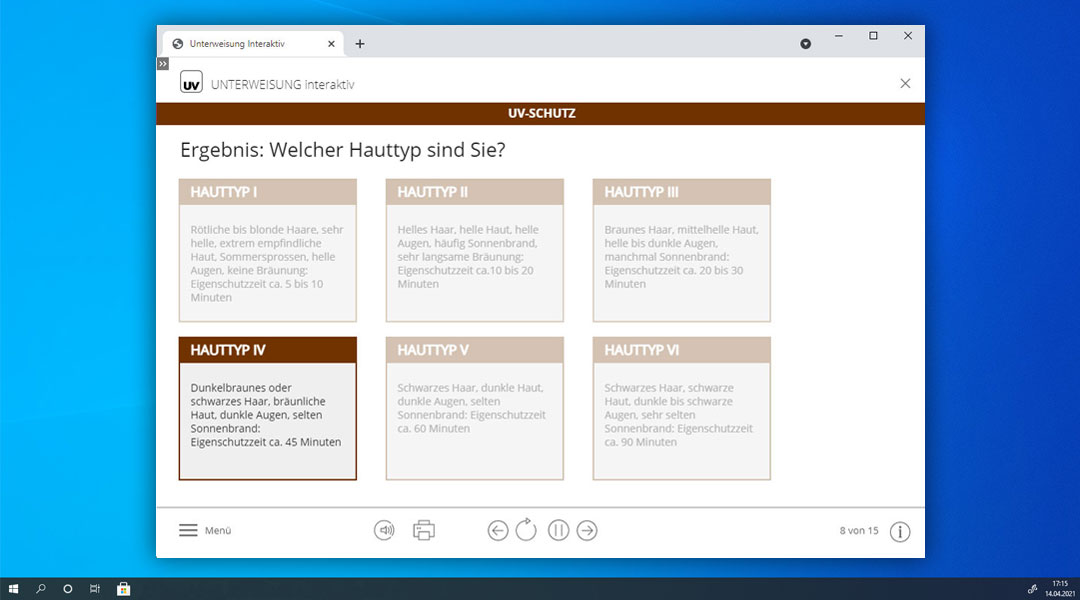
Task: Launch Microsoft Store from taskbar
Action: point(123,589)
